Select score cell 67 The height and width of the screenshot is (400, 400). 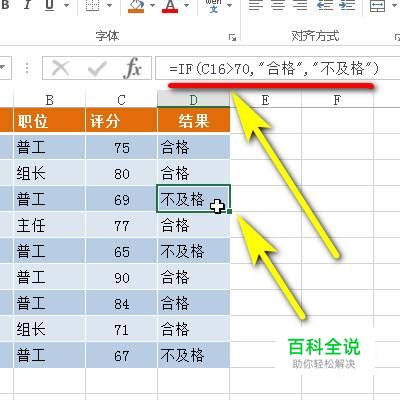pyautogui.click(x=121, y=355)
